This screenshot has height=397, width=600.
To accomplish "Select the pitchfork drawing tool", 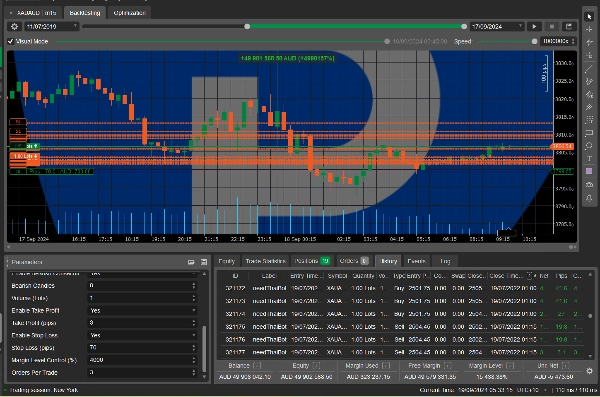I will (x=589, y=82).
